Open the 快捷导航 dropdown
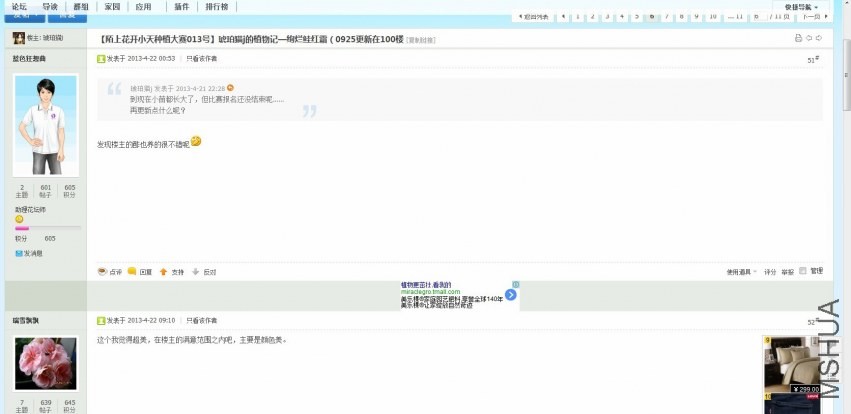Screen dimensions: 851x414 tap(801, 8)
